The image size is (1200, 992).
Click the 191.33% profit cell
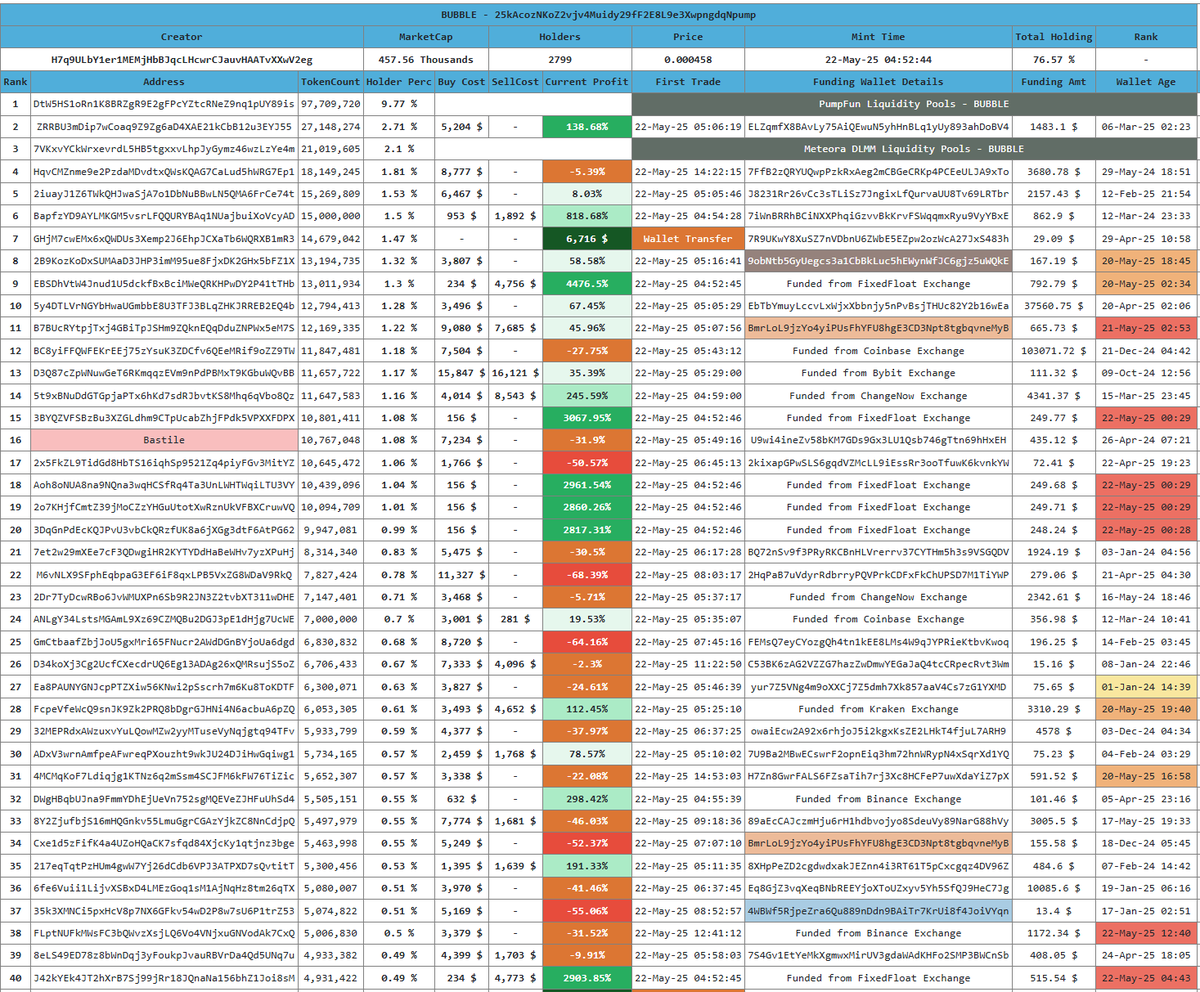pyautogui.click(x=586, y=866)
